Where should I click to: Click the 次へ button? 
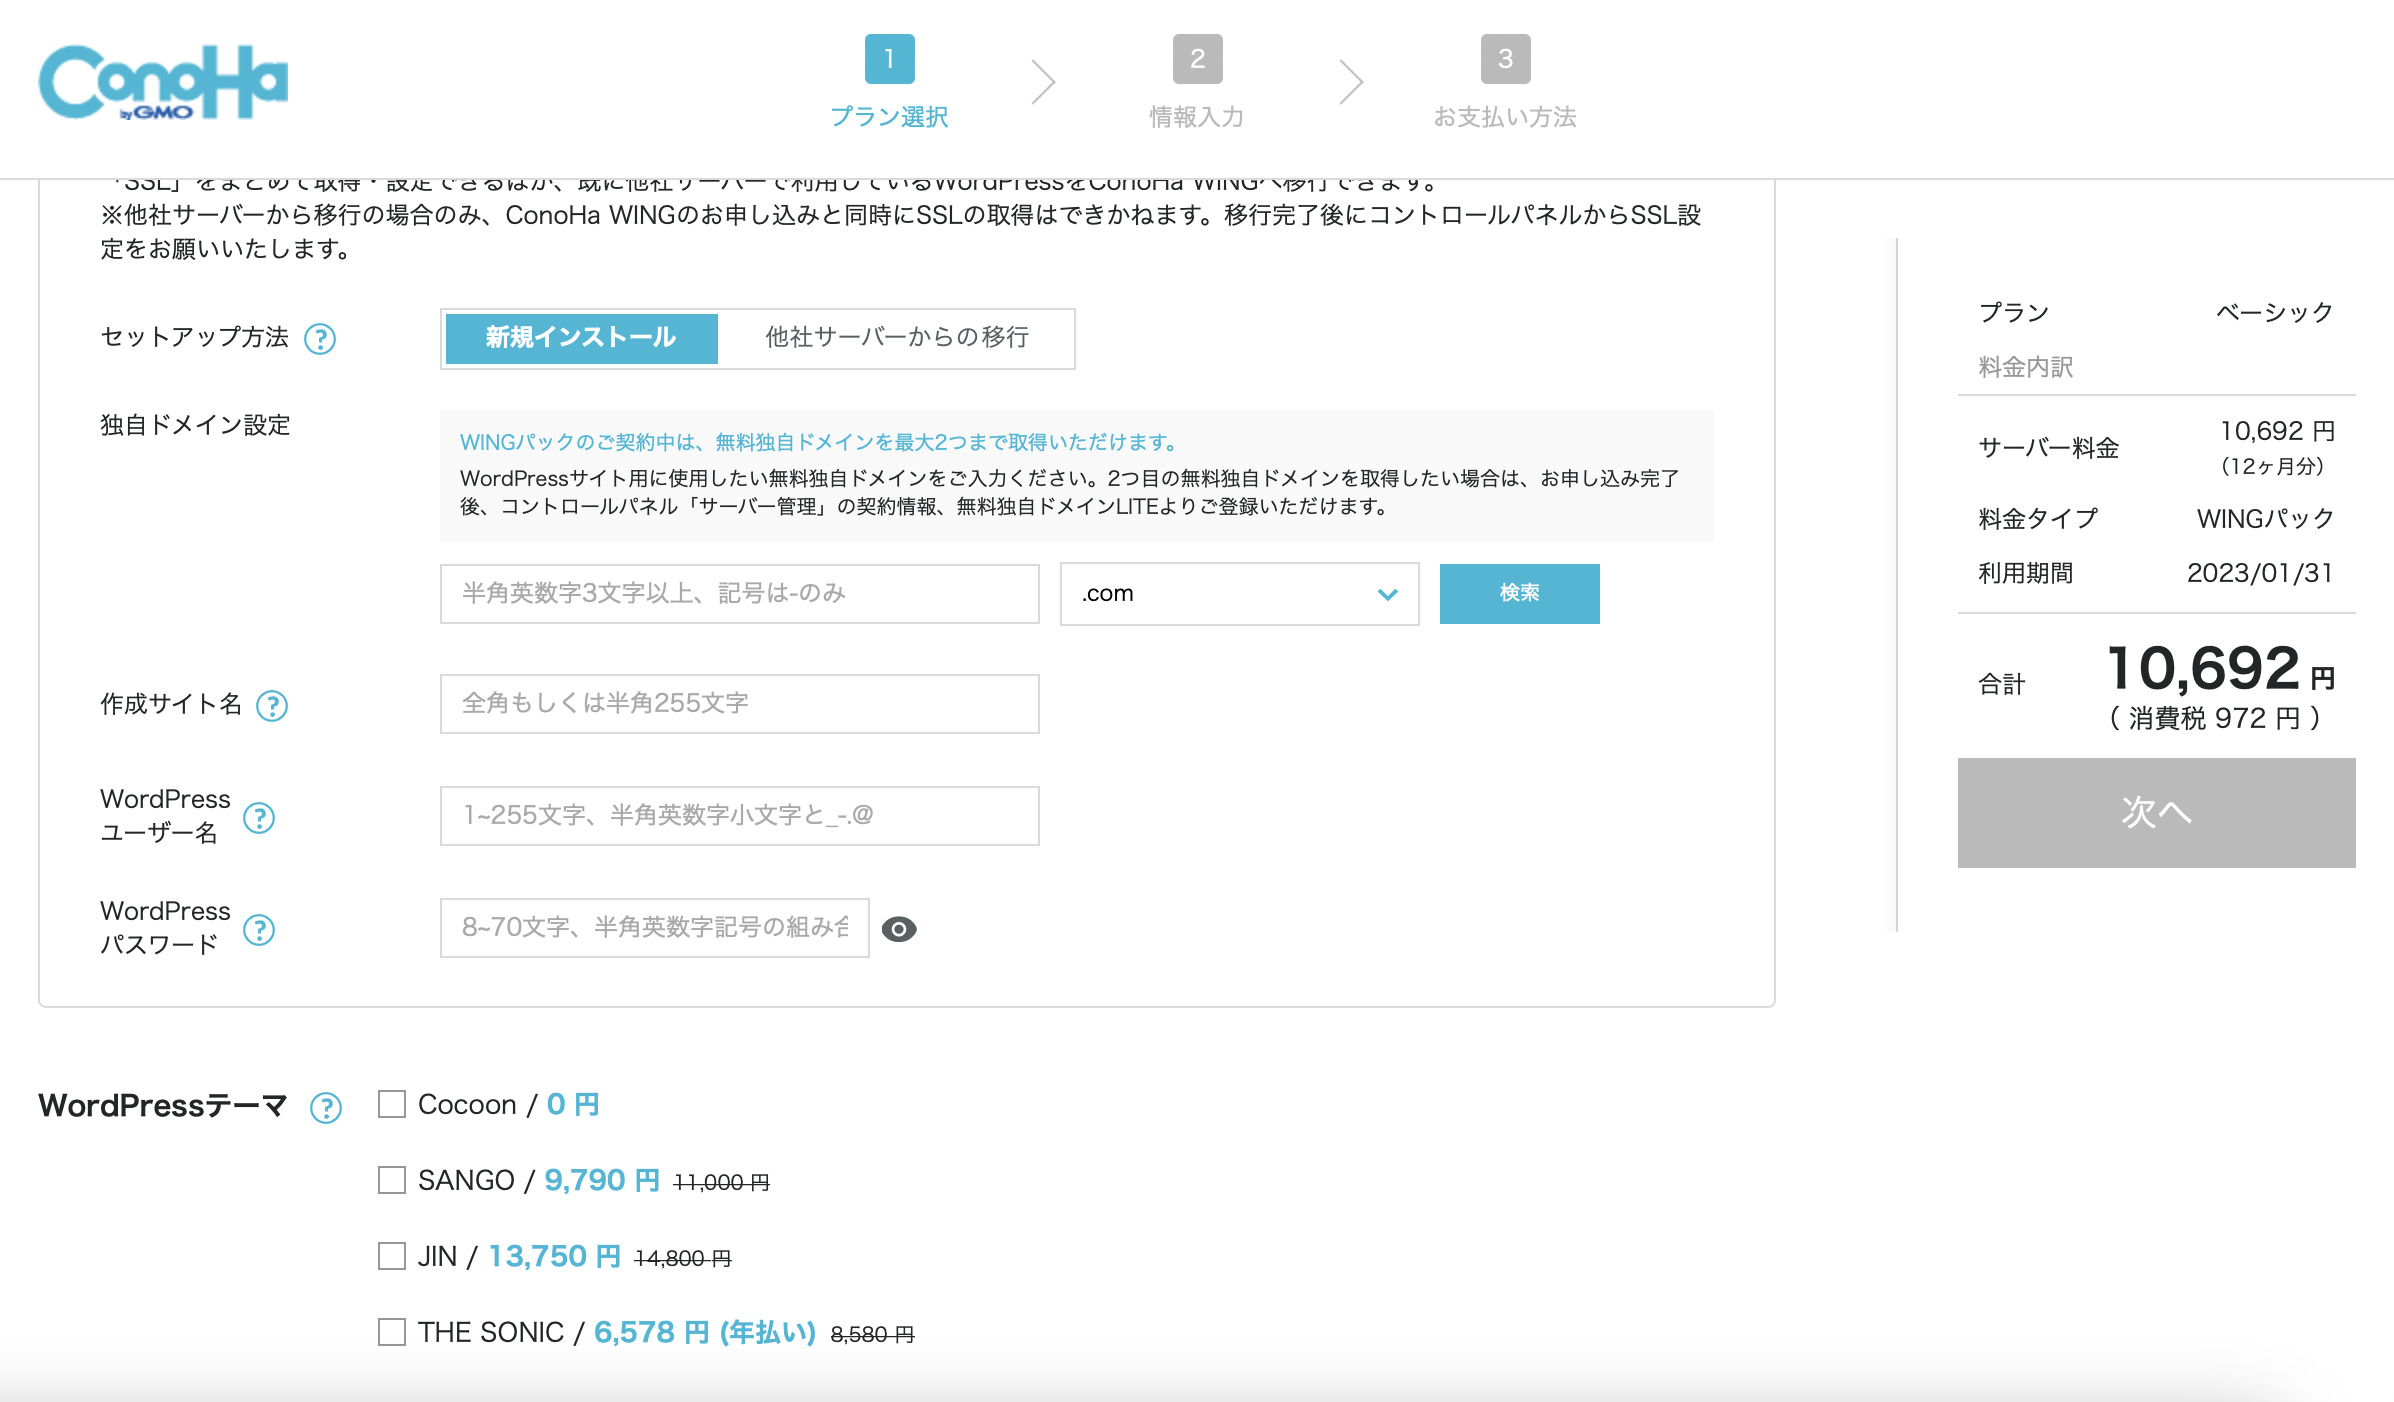coord(2157,812)
